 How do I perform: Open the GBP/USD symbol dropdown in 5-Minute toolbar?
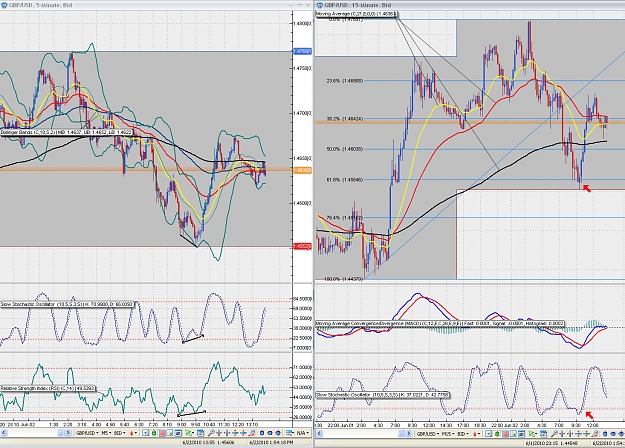point(87,433)
